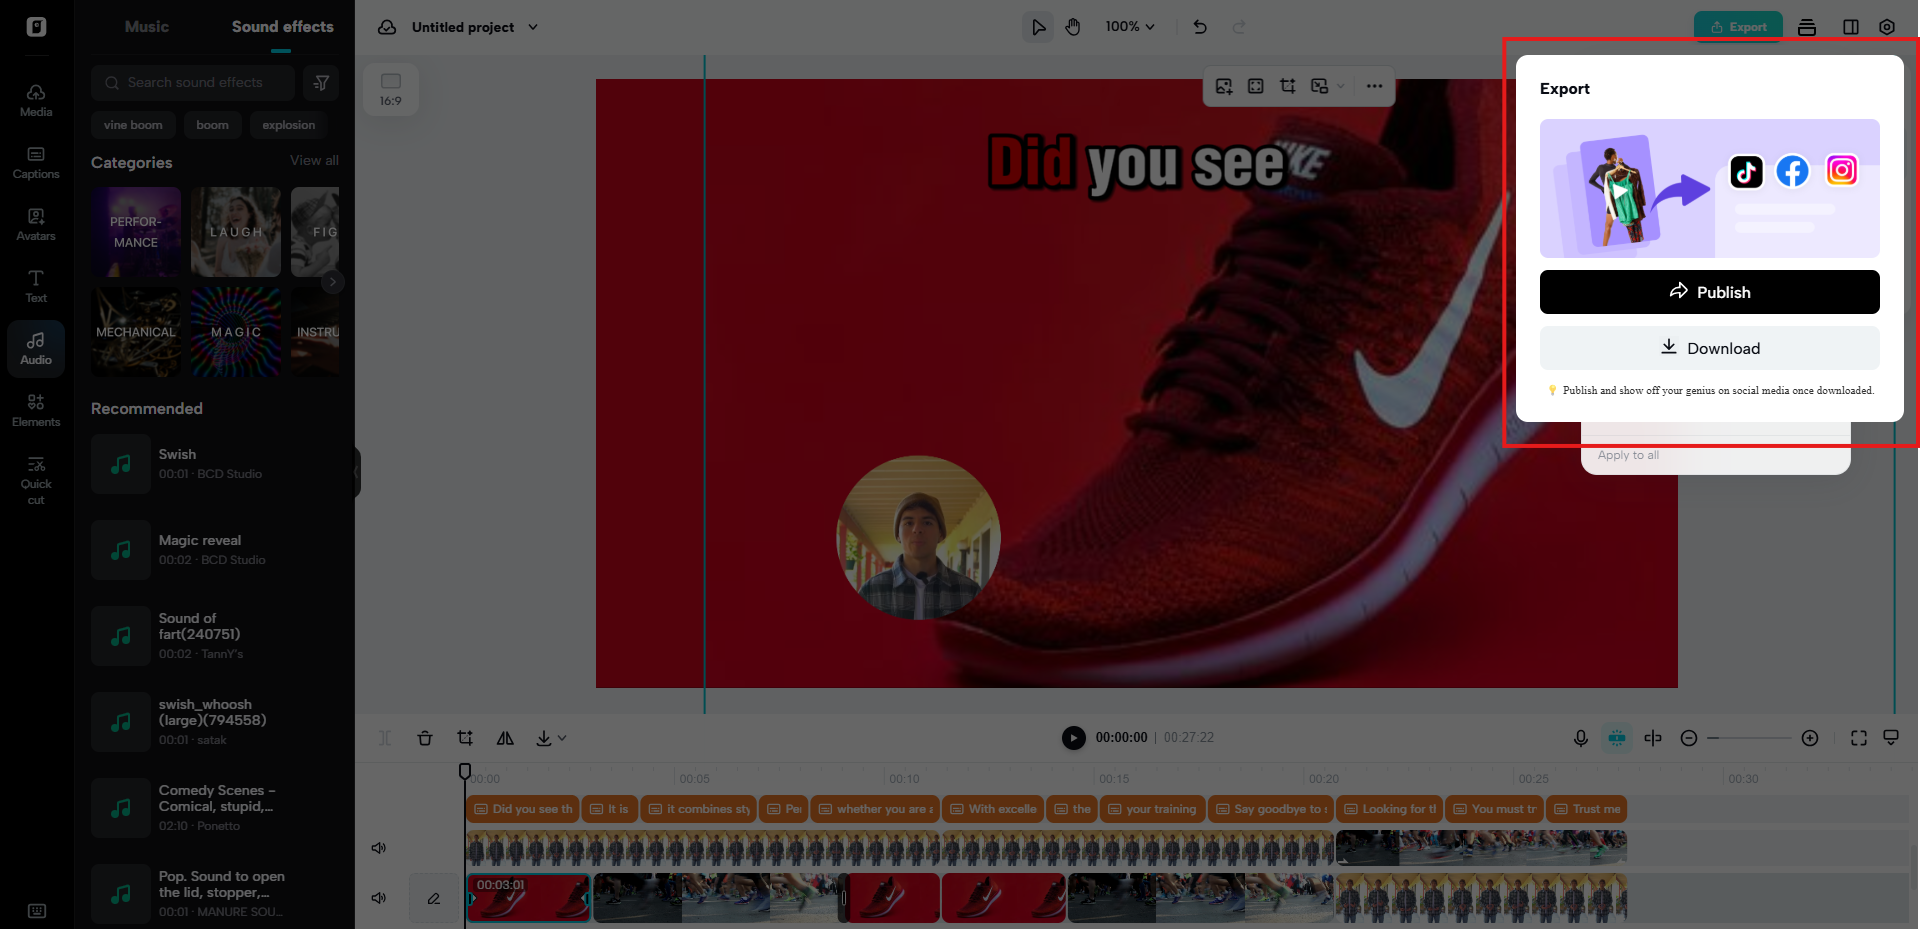The image size is (1920, 929).
Task: Click the Publish button in Export panel
Action: point(1709,292)
